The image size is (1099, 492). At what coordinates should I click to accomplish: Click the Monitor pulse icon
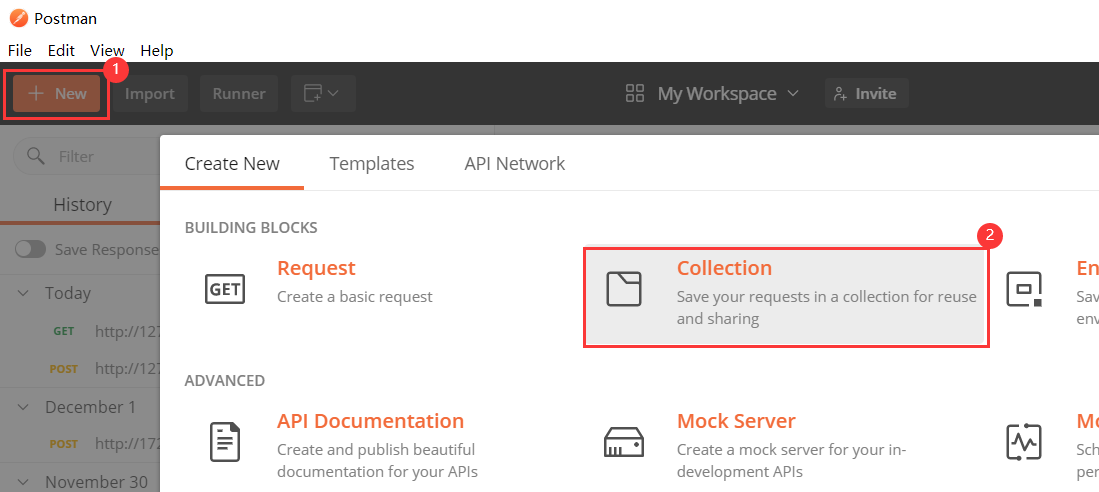(x=1024, y=442)
